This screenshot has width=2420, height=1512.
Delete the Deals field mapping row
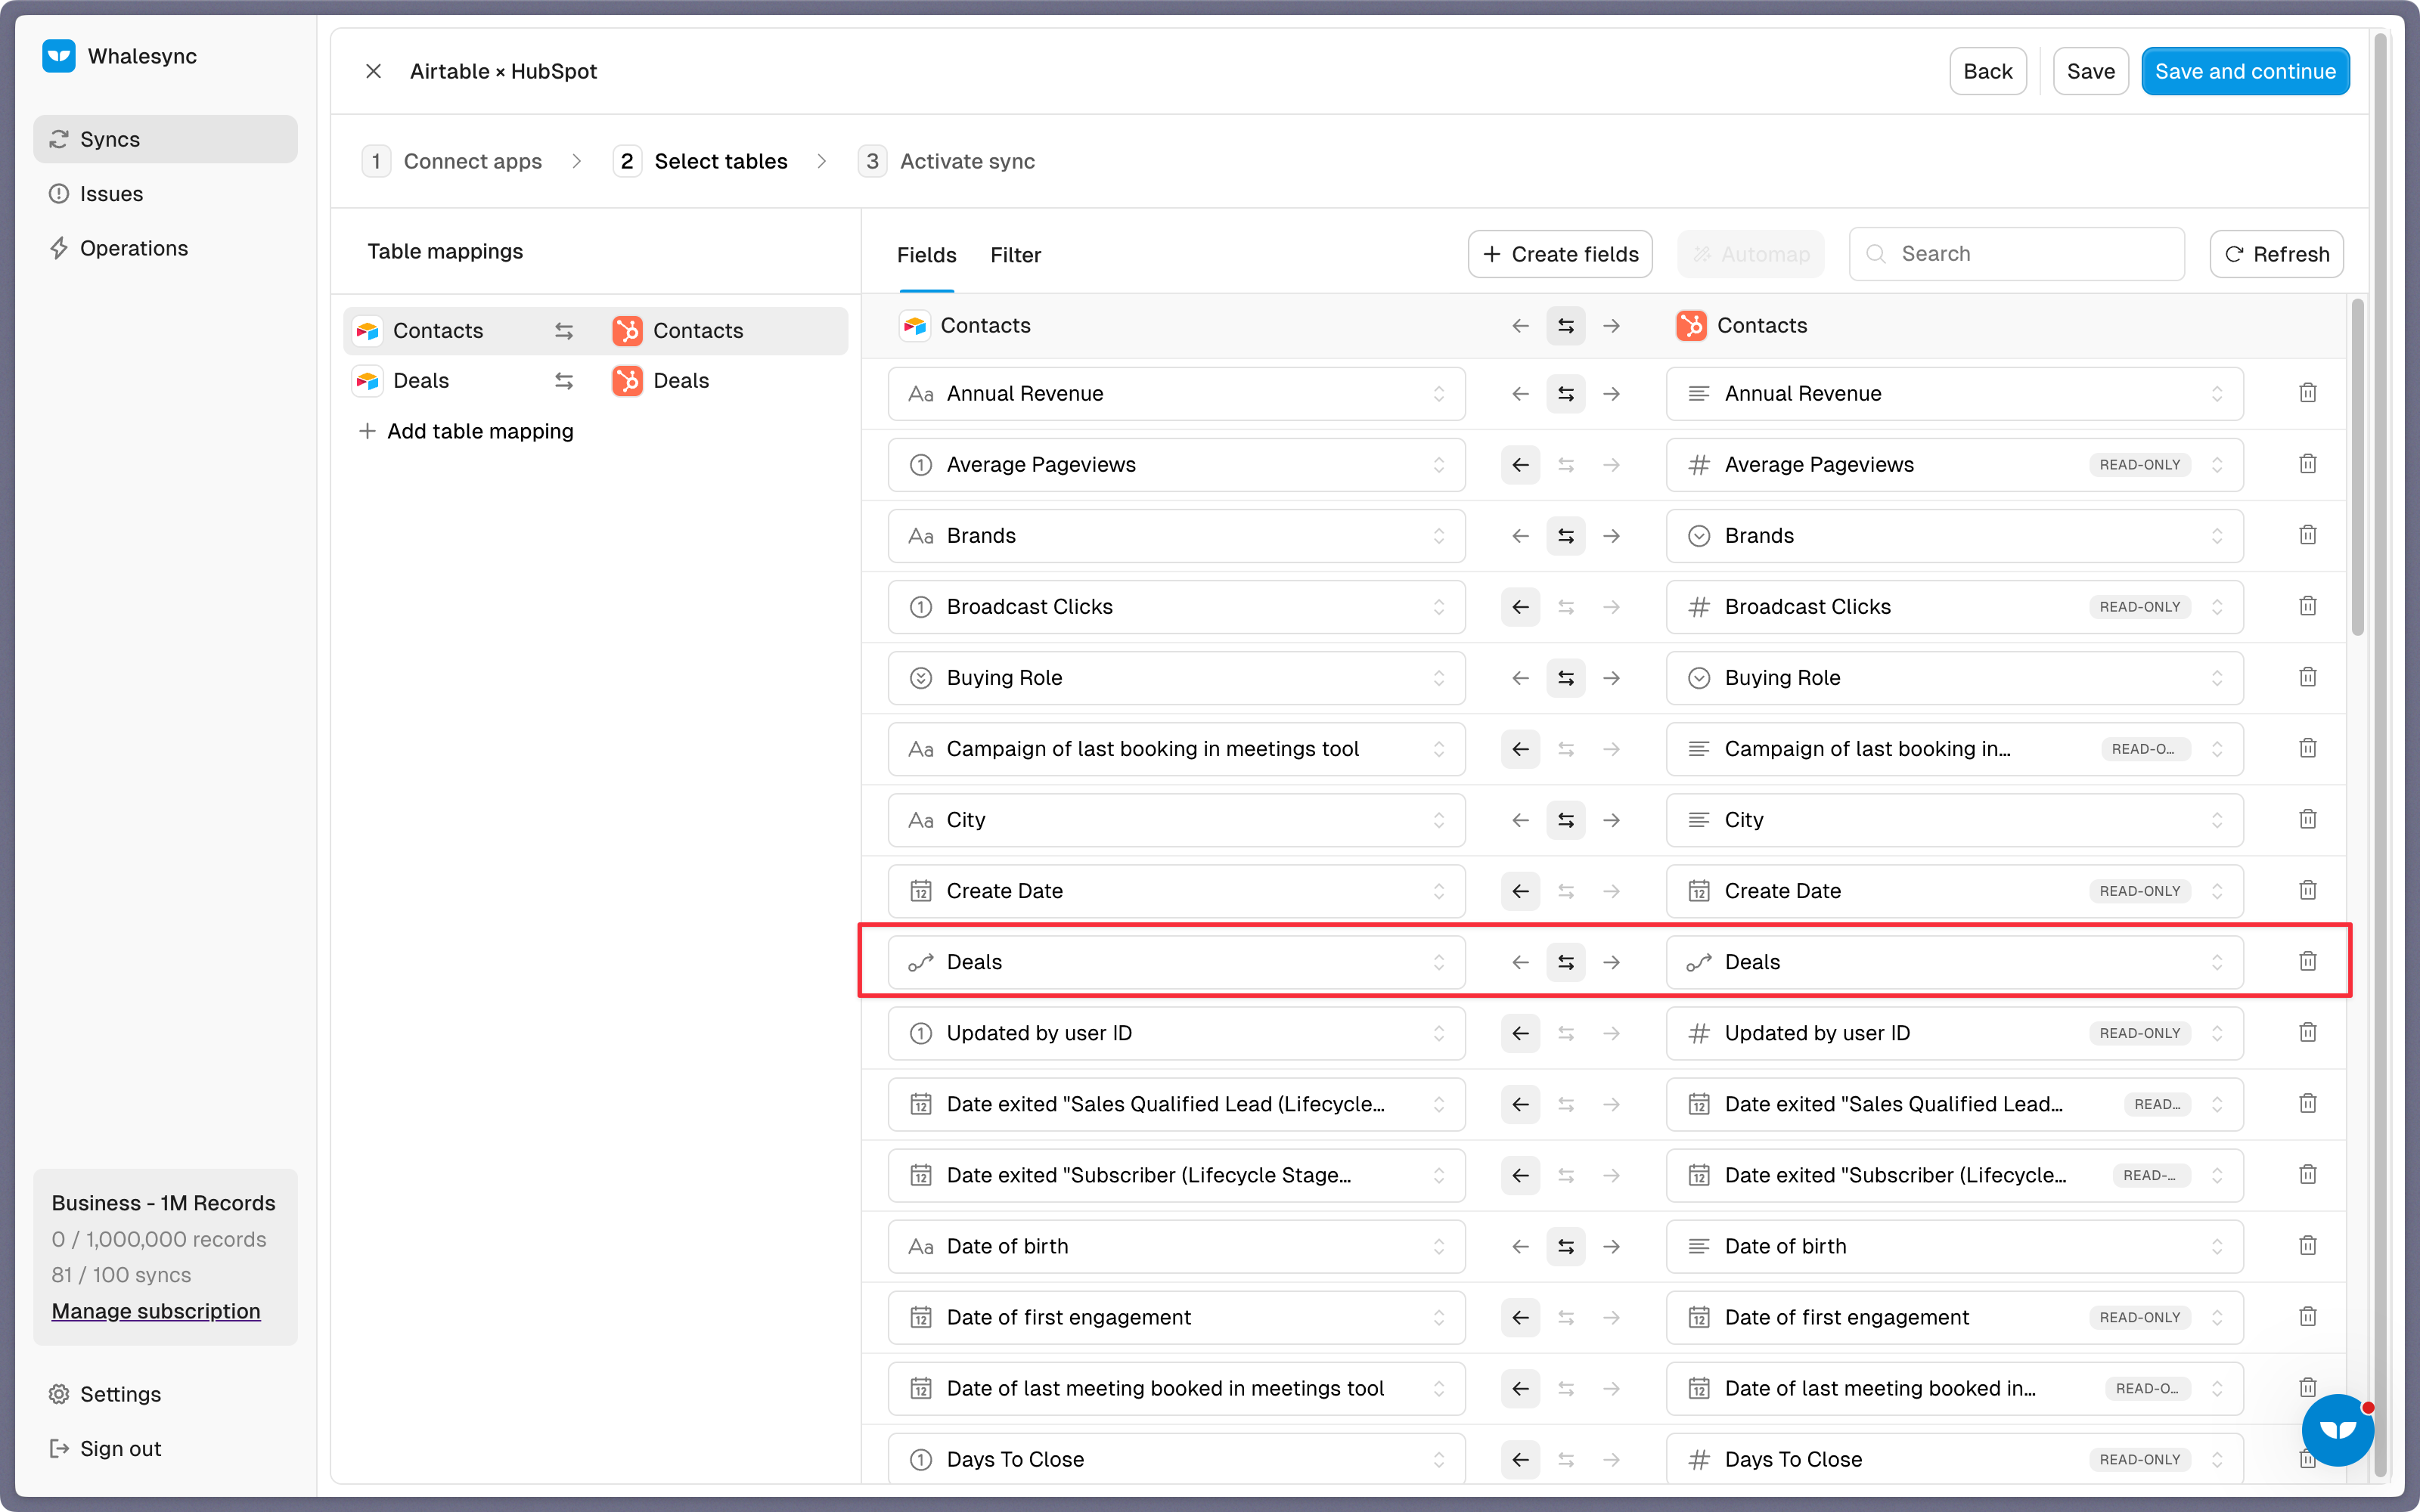(x=2307, y=961)
